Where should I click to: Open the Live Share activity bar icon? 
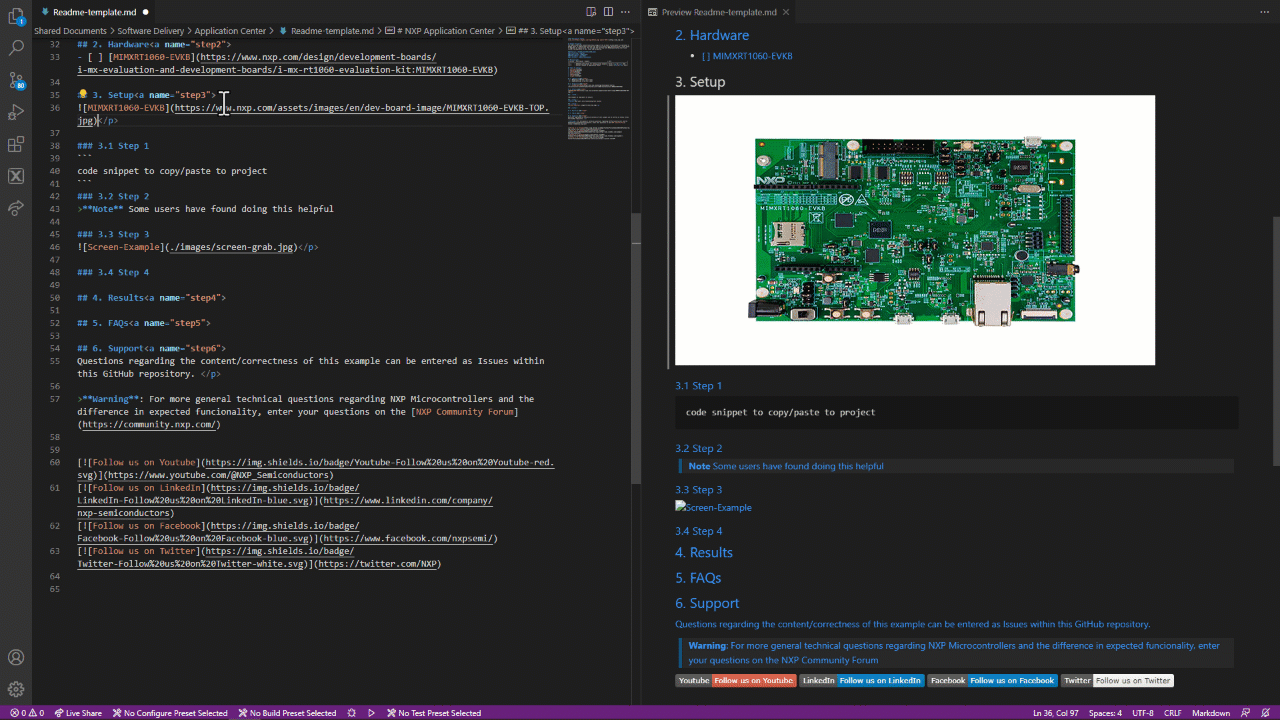click(16, 208)
